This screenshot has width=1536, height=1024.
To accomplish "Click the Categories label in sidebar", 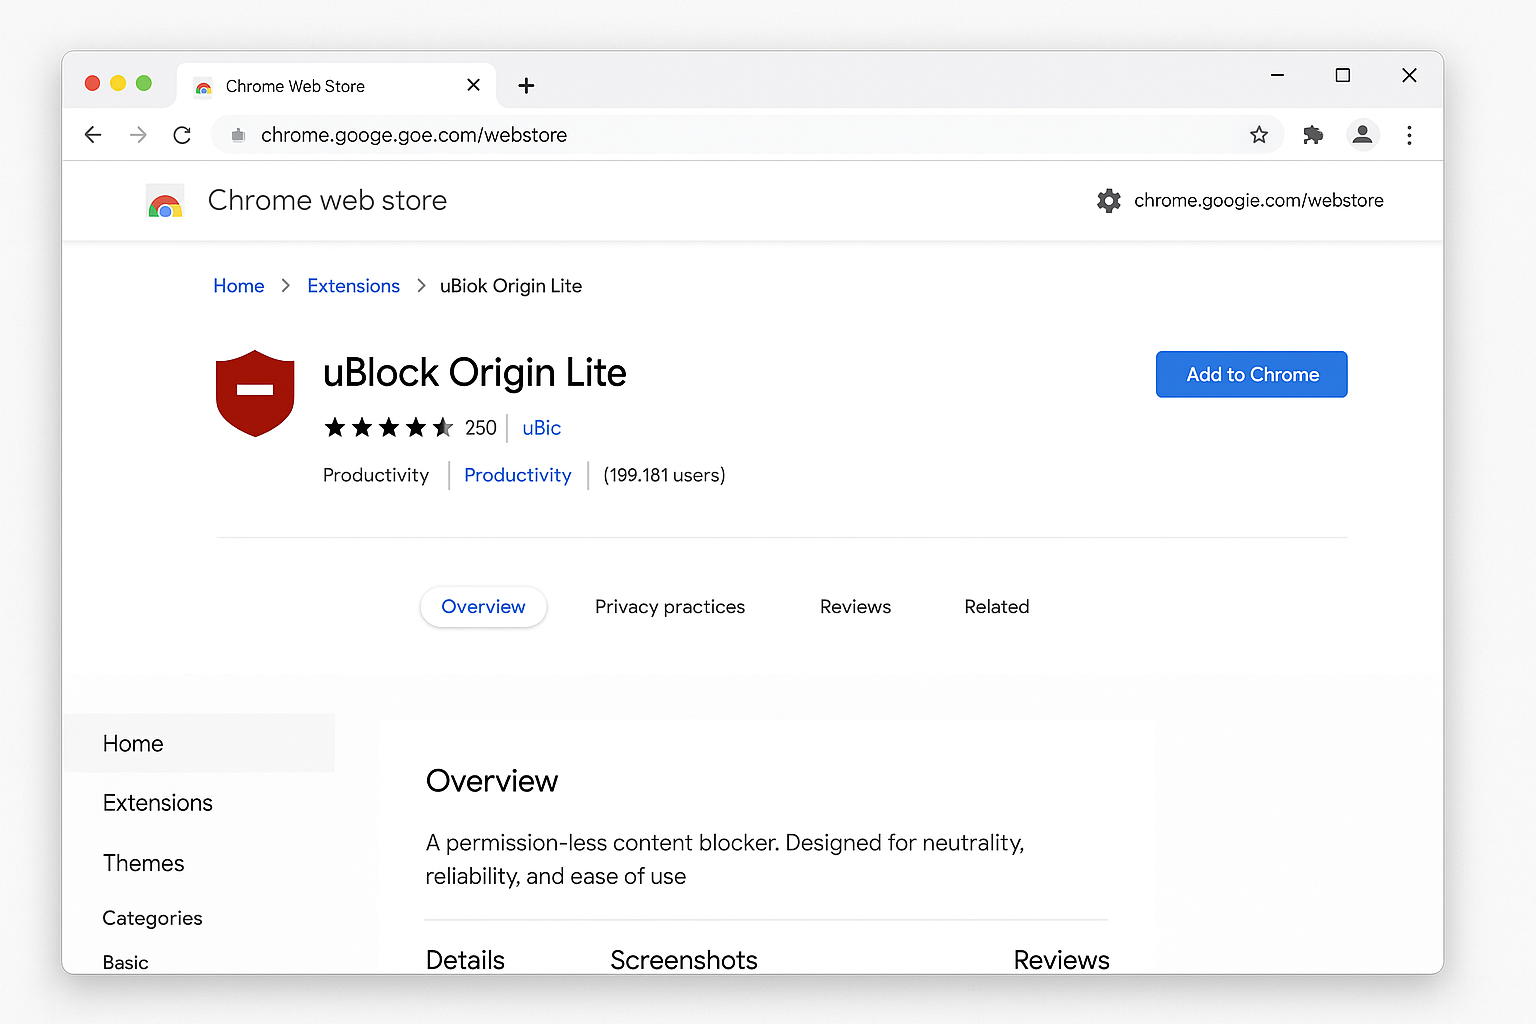I will [x=152, y=918].
